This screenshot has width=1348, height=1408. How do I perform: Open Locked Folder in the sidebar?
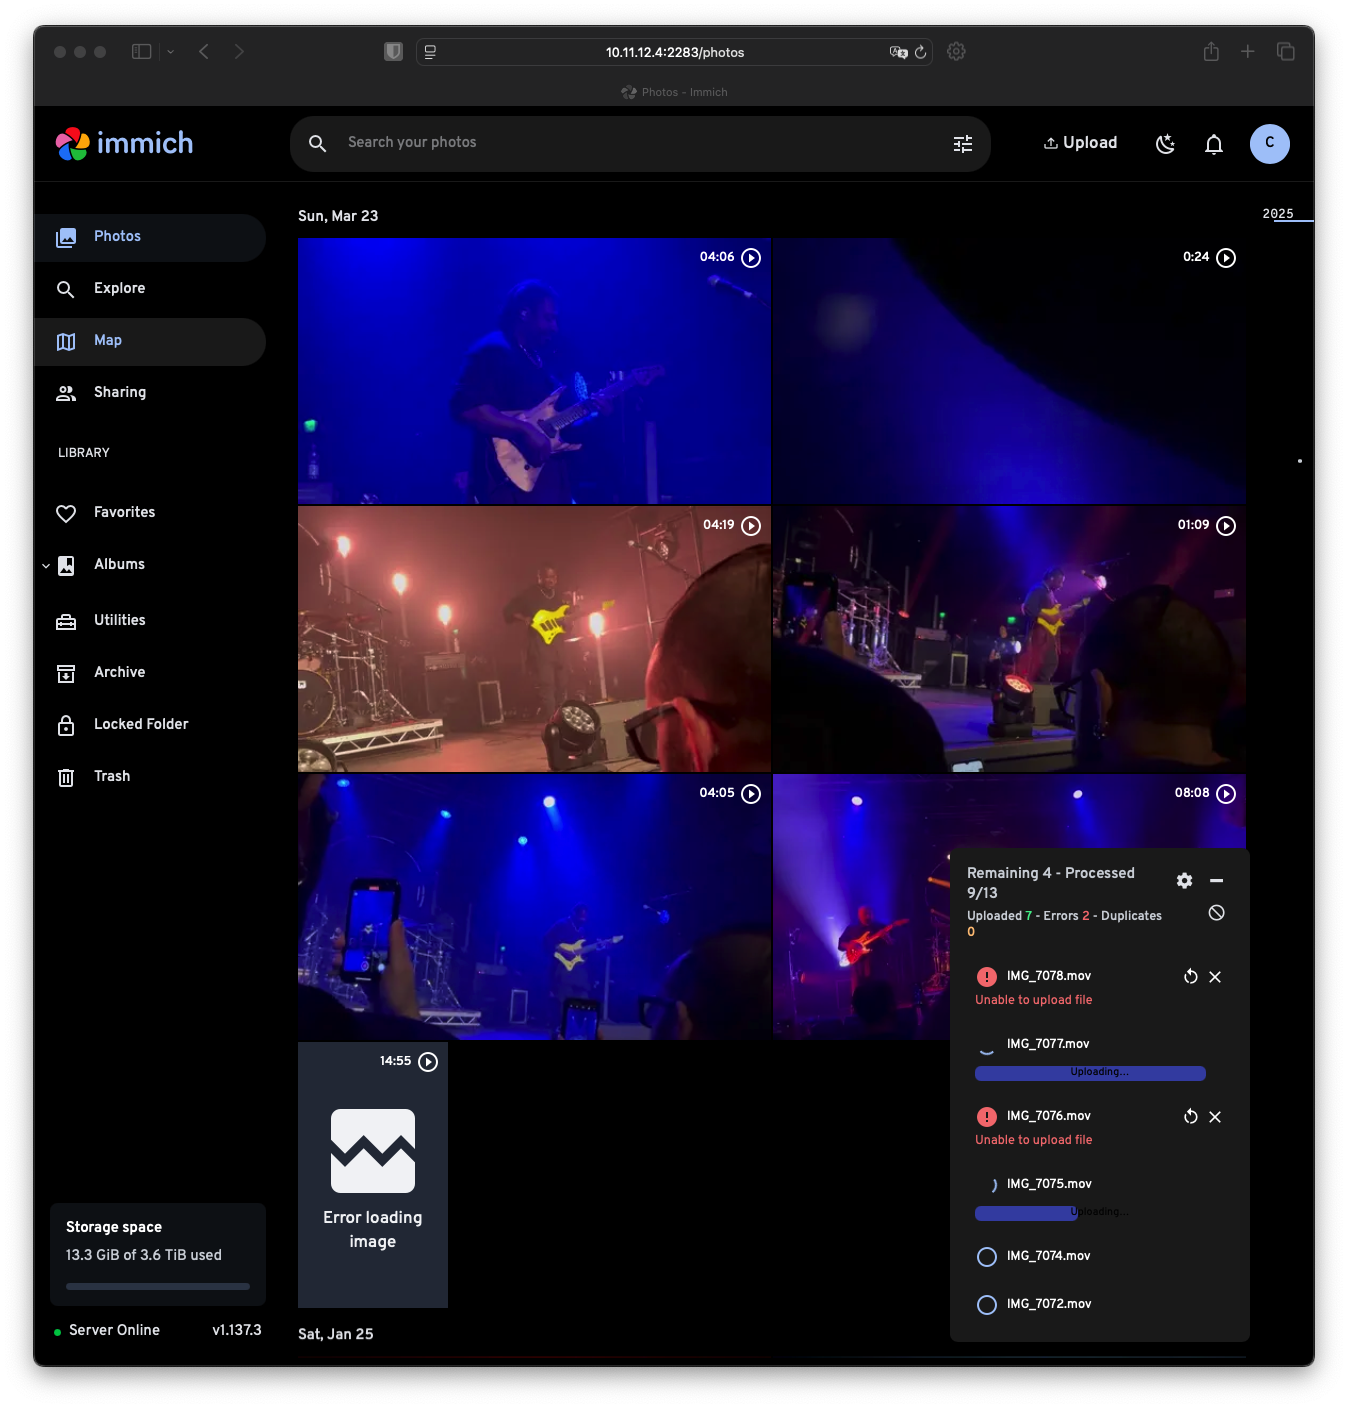pyautogui.click(x=150, y=725)
